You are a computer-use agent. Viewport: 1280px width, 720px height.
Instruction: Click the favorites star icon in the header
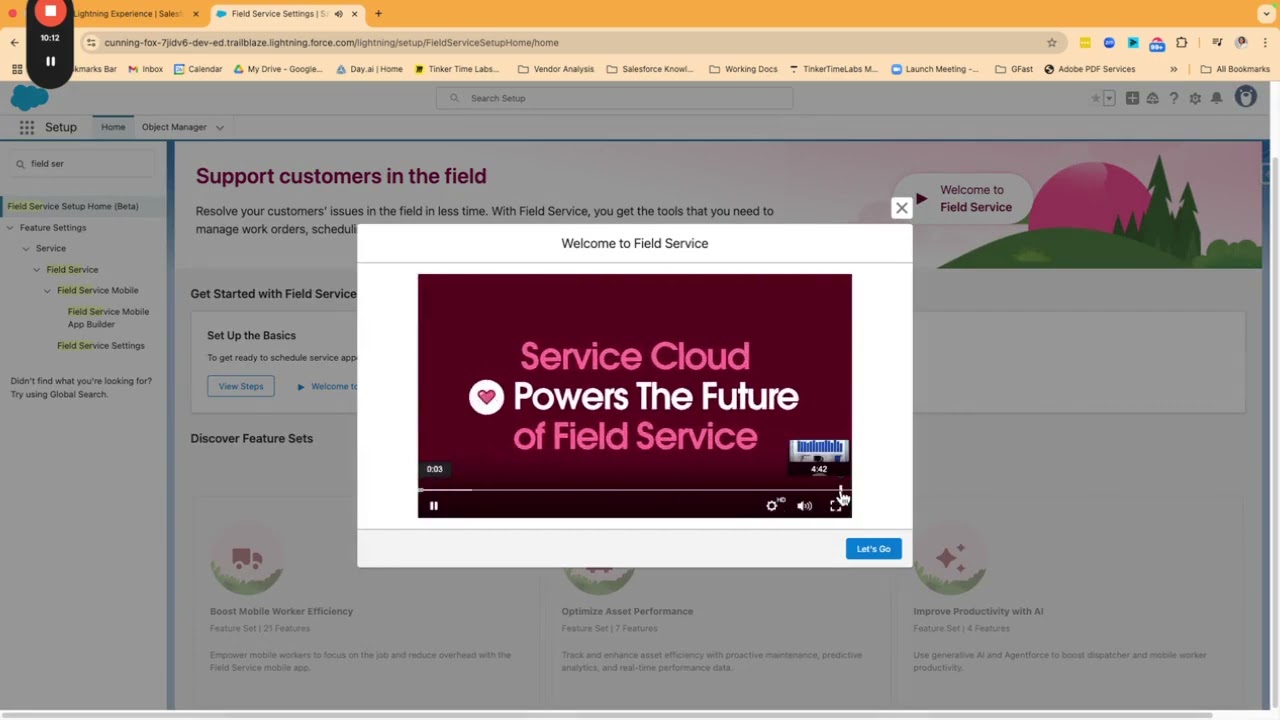point(1095,98)
